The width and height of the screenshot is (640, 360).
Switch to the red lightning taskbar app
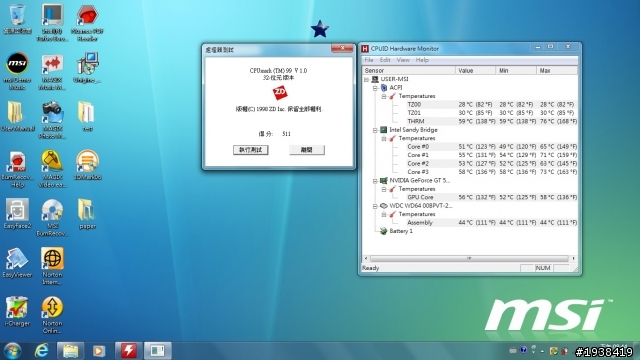tap(129, 351)
